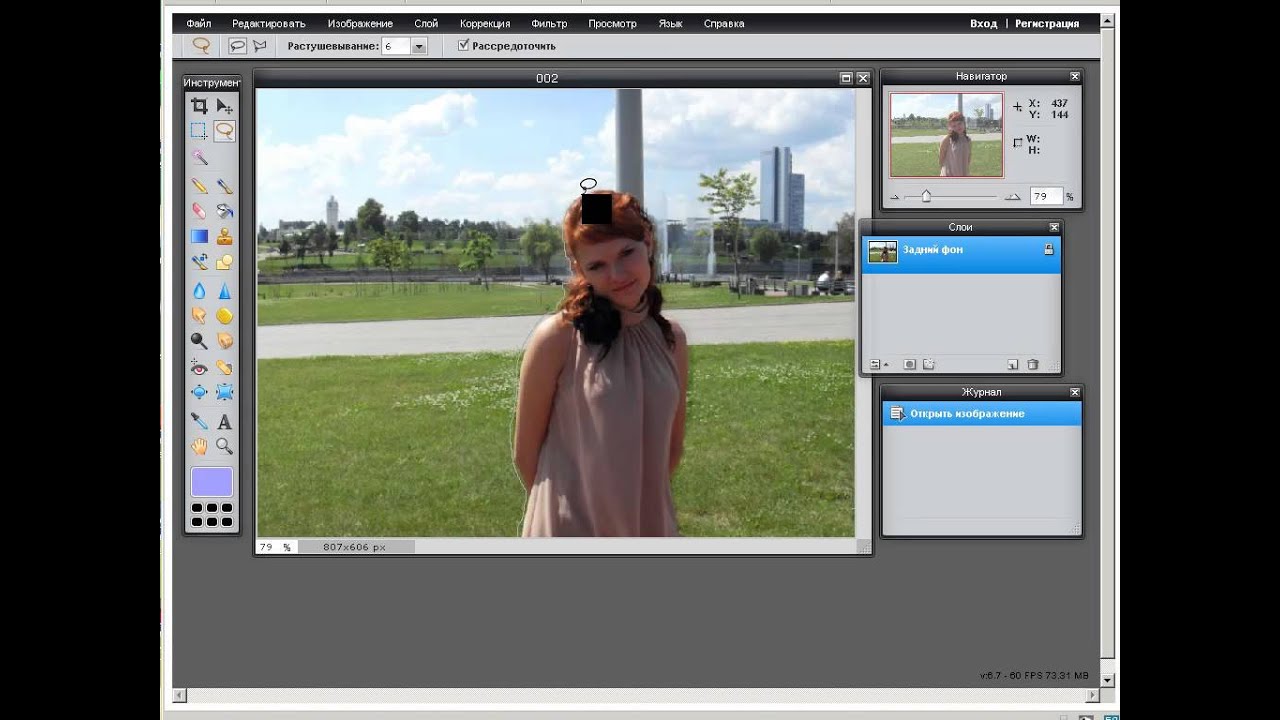
Task: Open the Файл menu
Action: click(198, 23)
